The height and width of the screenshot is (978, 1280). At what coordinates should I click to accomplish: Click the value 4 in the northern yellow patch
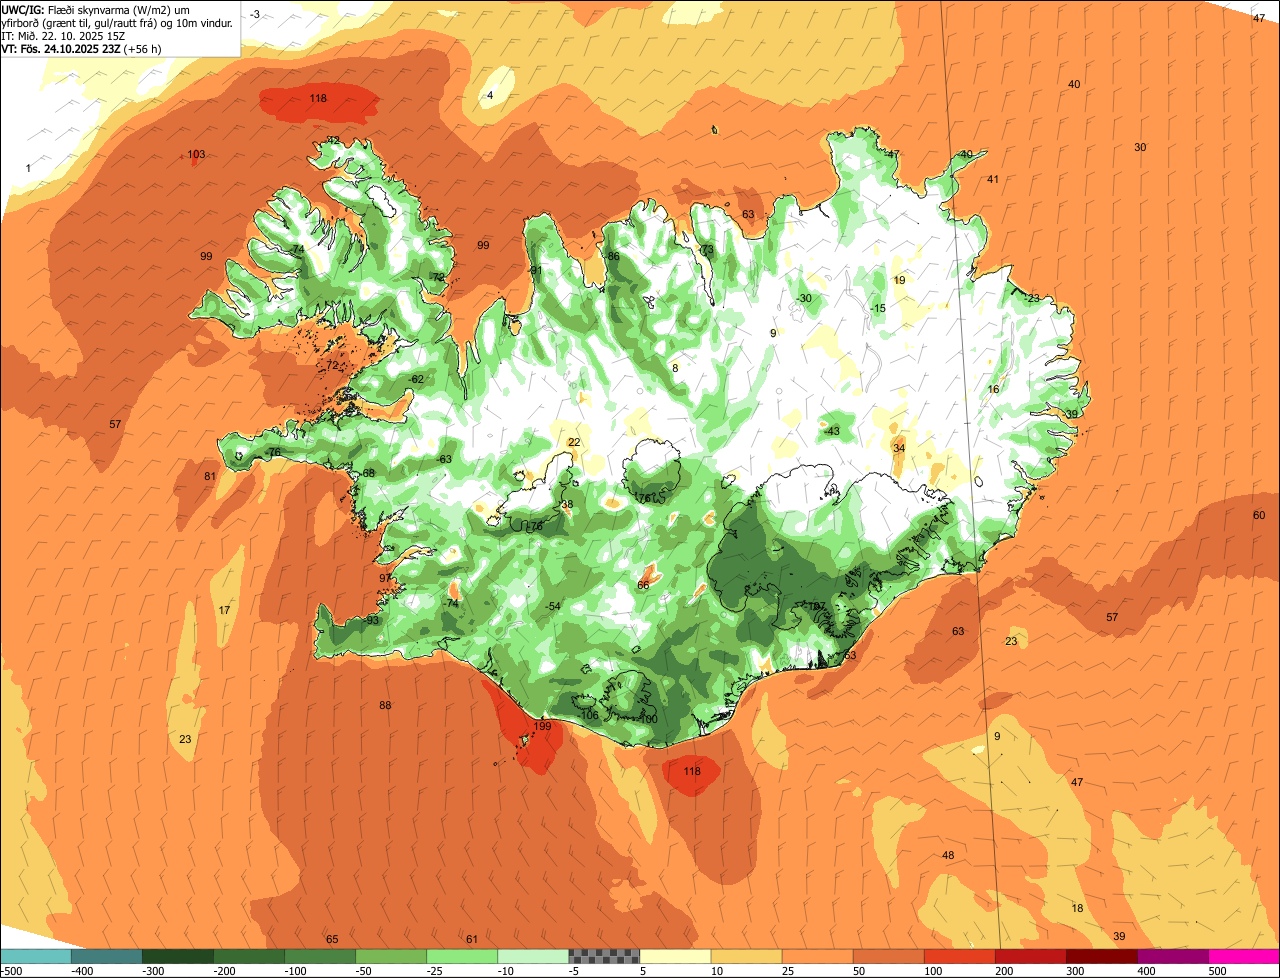(490, 95)
